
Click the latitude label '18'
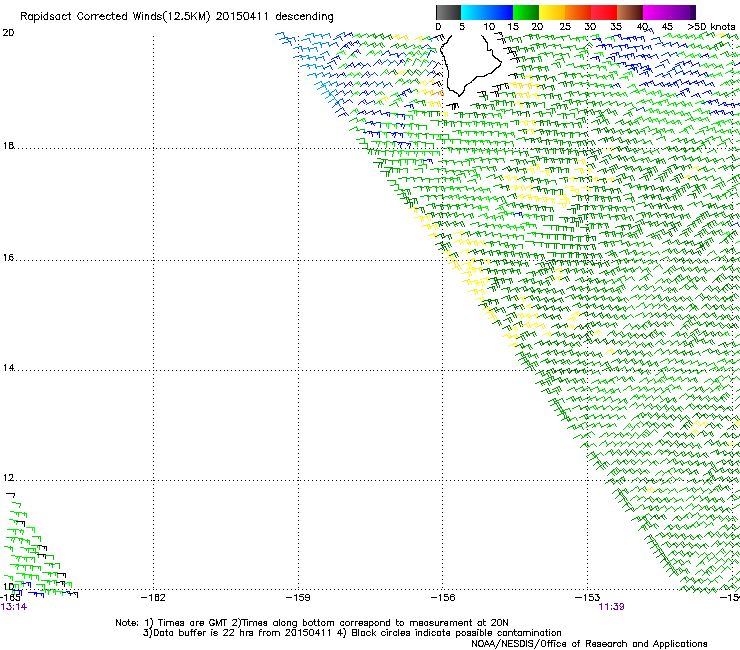click(8, 146)
